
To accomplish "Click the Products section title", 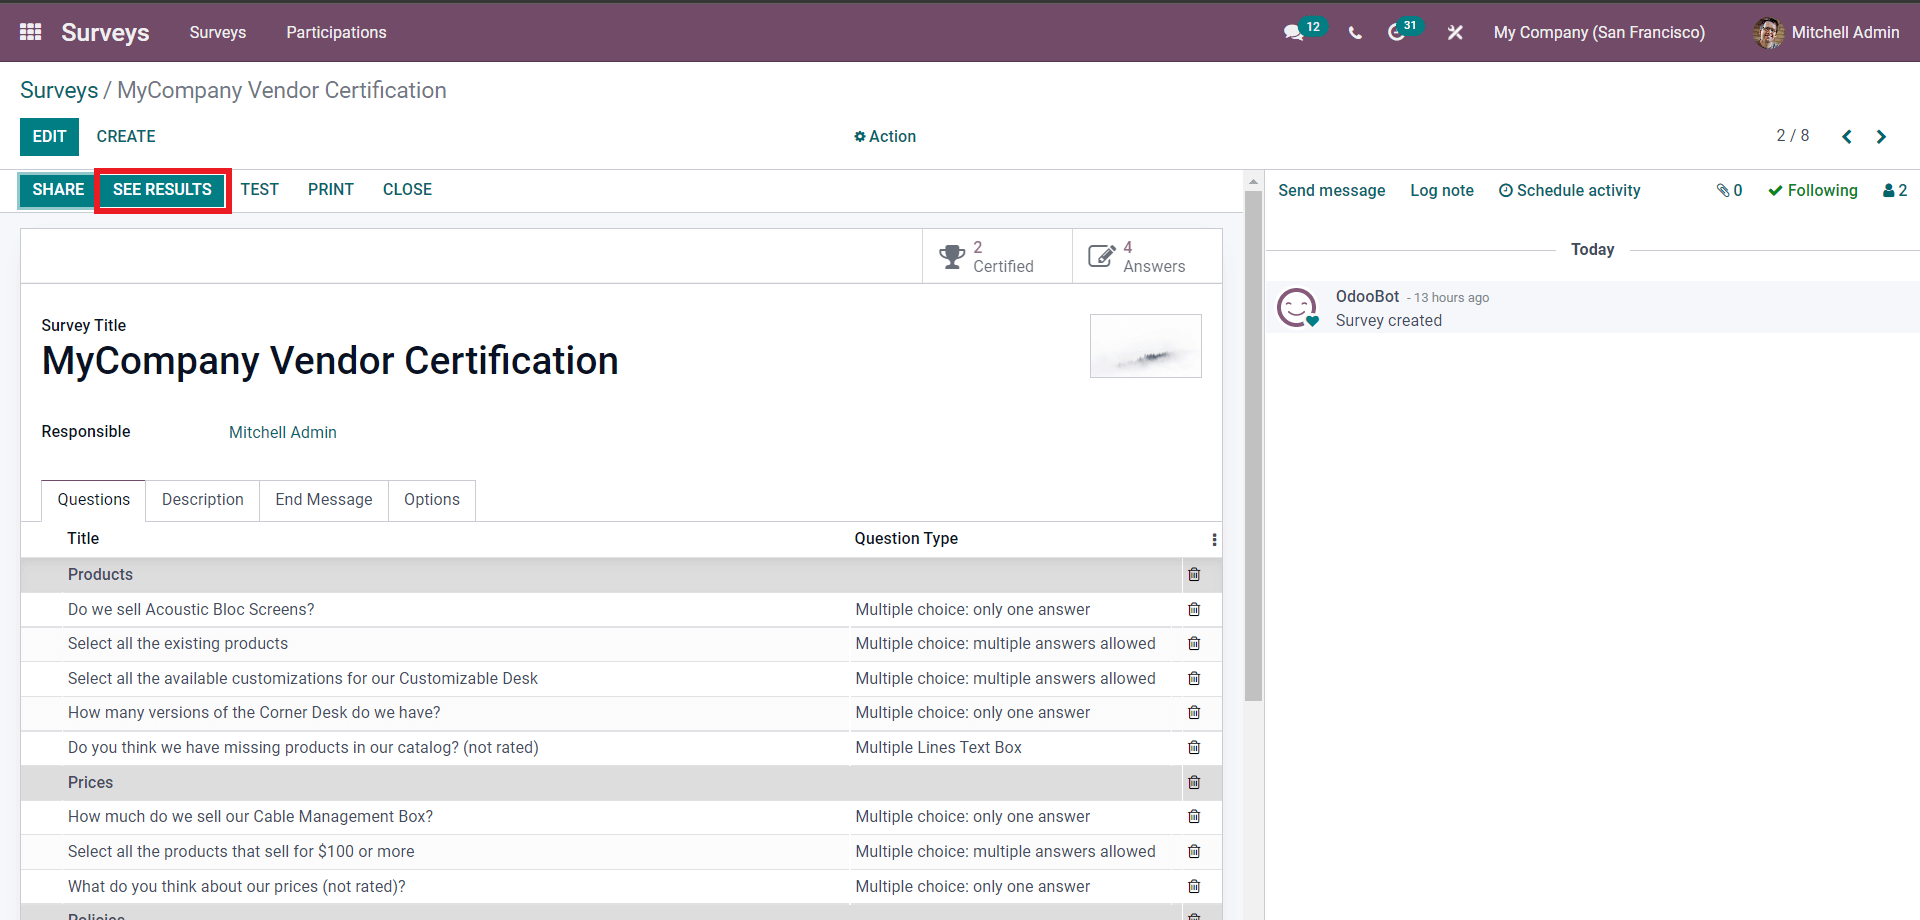I will pos(100,575).
